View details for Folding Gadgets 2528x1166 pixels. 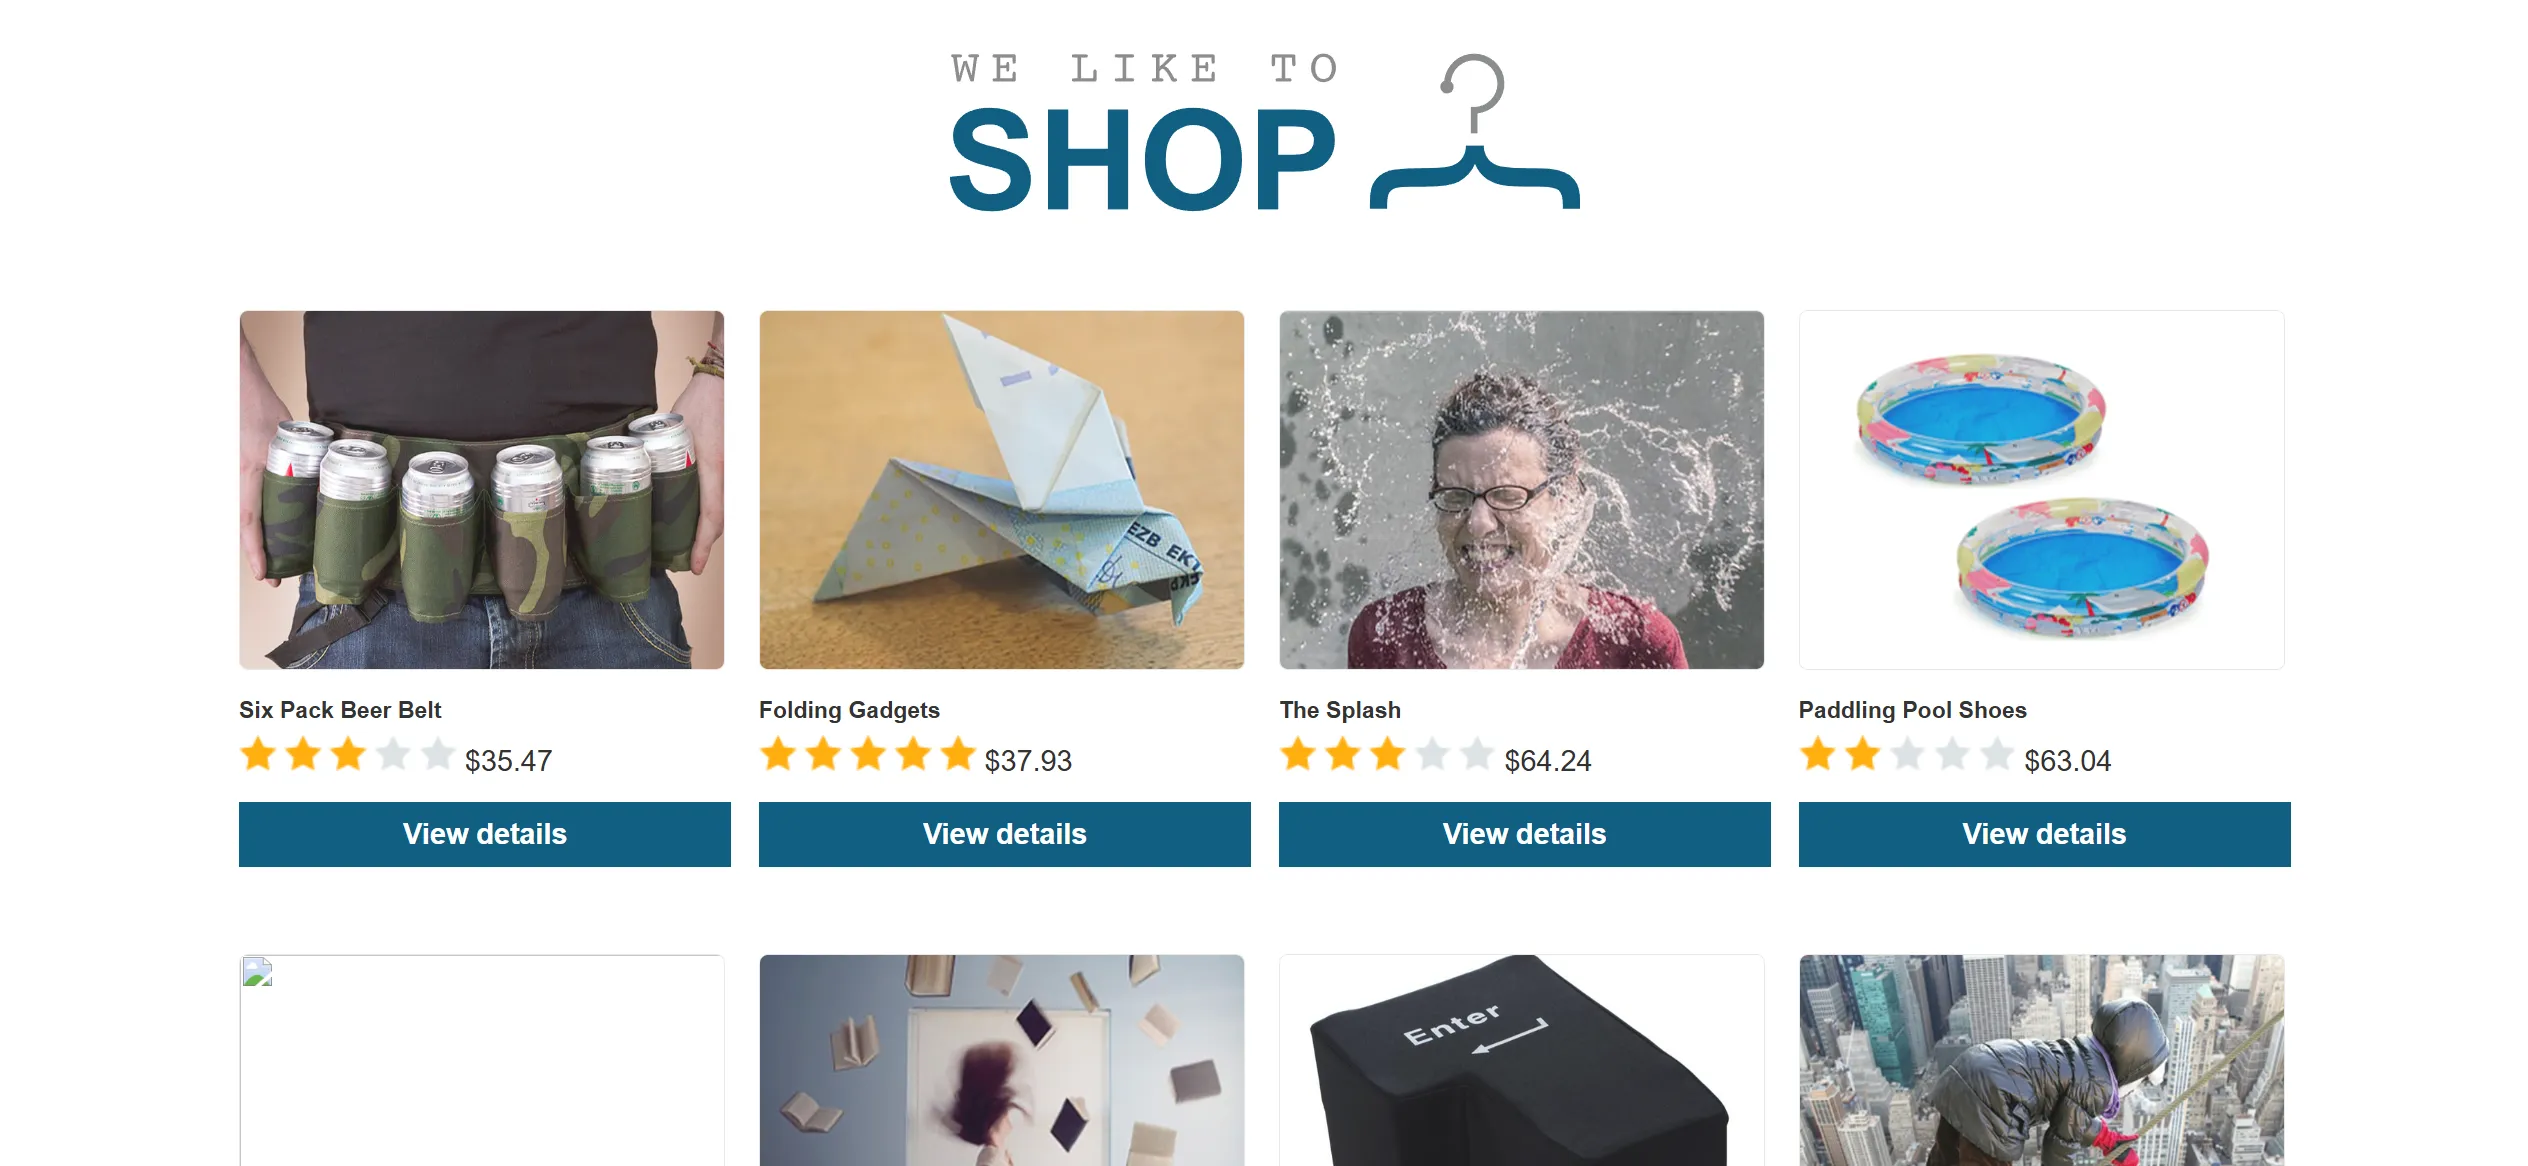pyautogui.click(x=1005, y=834)
